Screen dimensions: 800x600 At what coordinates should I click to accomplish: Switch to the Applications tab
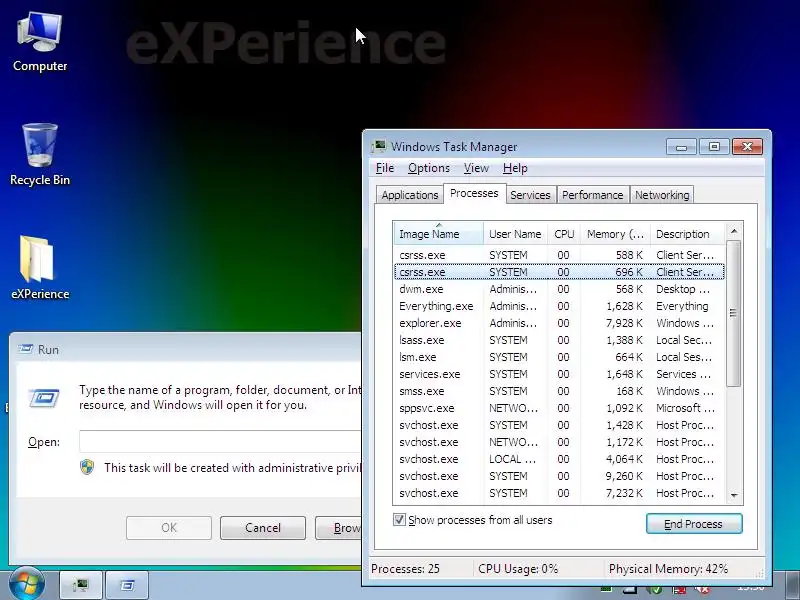tap(410, 195)
